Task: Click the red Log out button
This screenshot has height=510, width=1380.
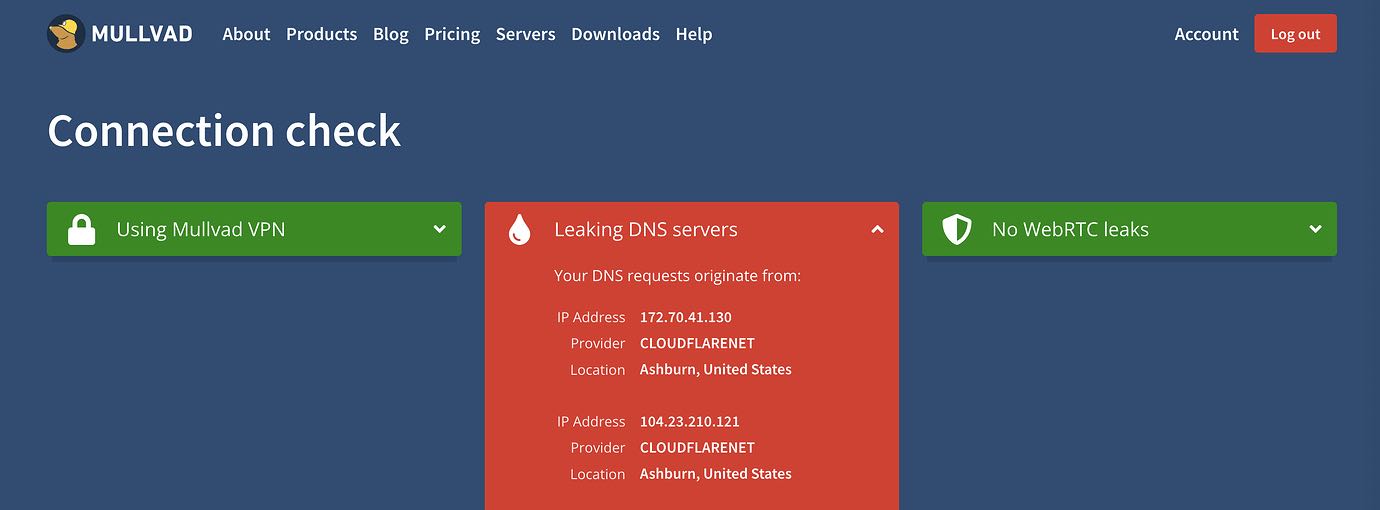Action: 1295,34
